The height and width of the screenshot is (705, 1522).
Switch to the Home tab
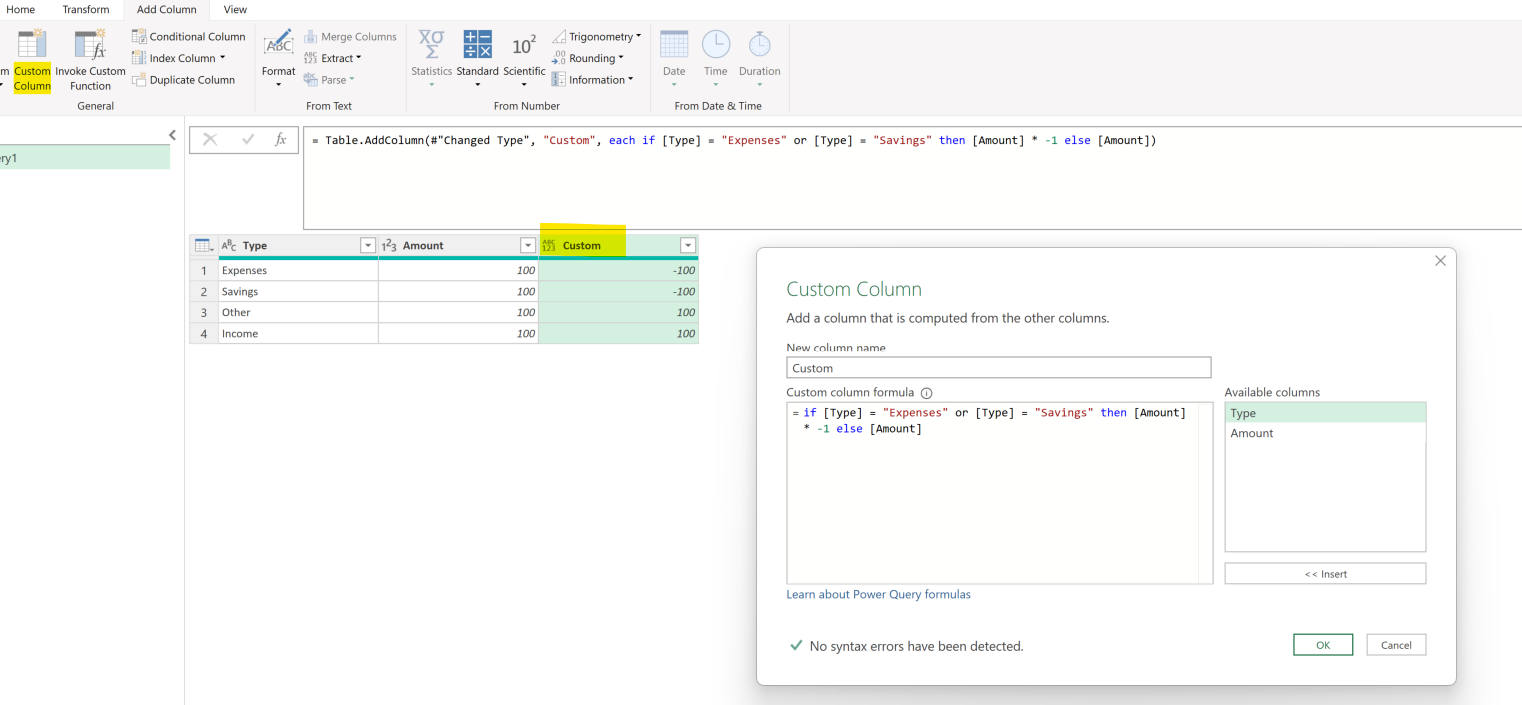click(x=20, y=9)
